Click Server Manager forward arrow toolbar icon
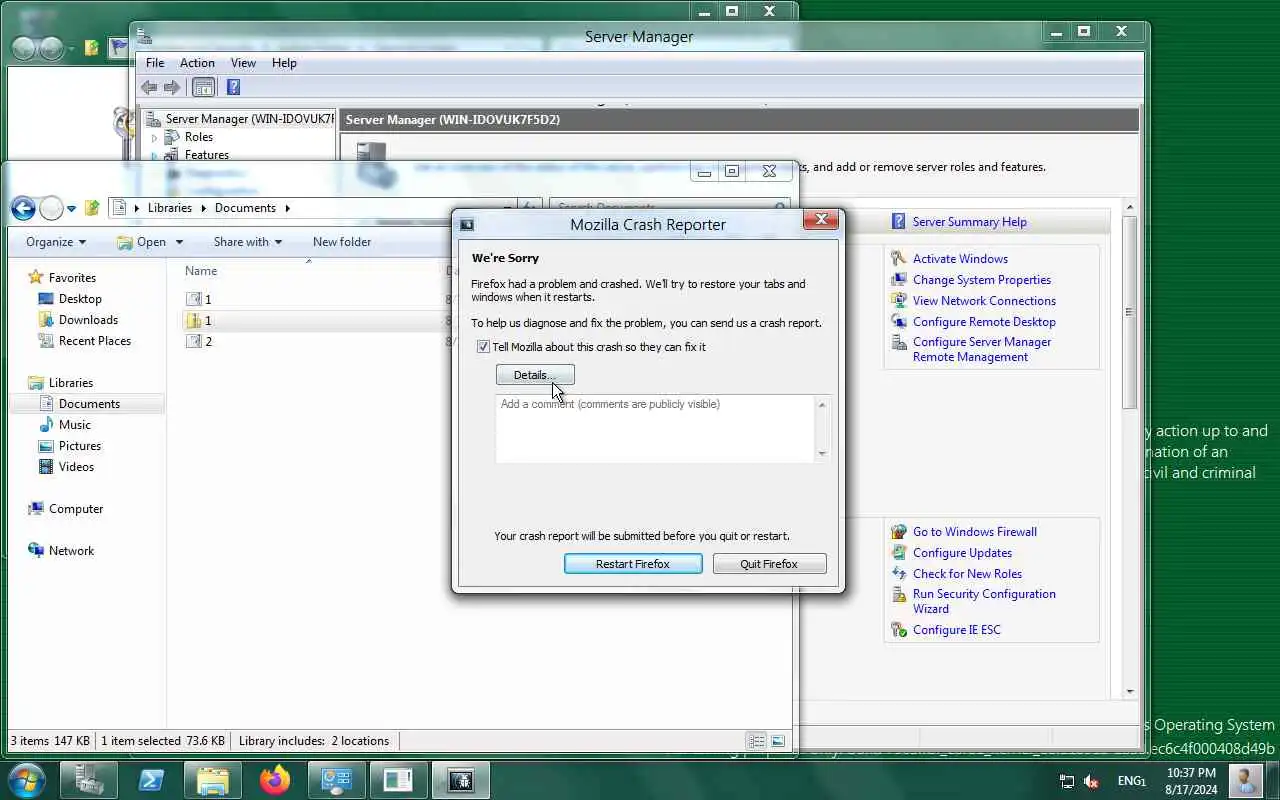1280x800 pixels. 172,88
